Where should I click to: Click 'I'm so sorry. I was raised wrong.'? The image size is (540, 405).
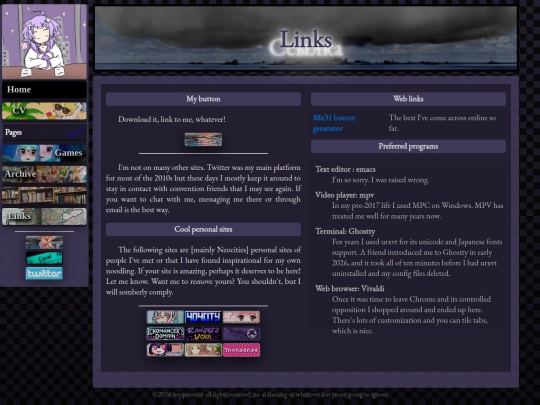(381, 180)
